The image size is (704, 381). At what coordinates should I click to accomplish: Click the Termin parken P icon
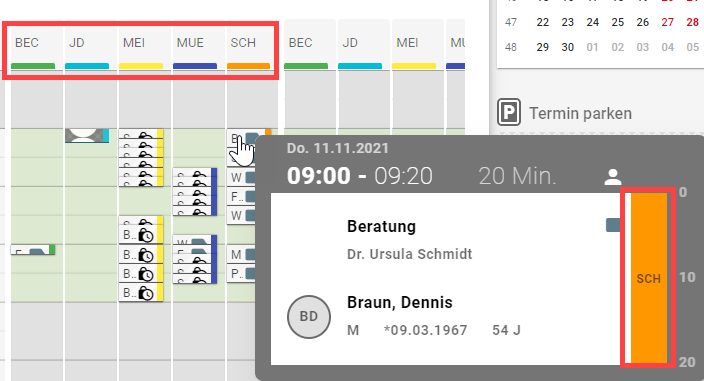(509, 112)
